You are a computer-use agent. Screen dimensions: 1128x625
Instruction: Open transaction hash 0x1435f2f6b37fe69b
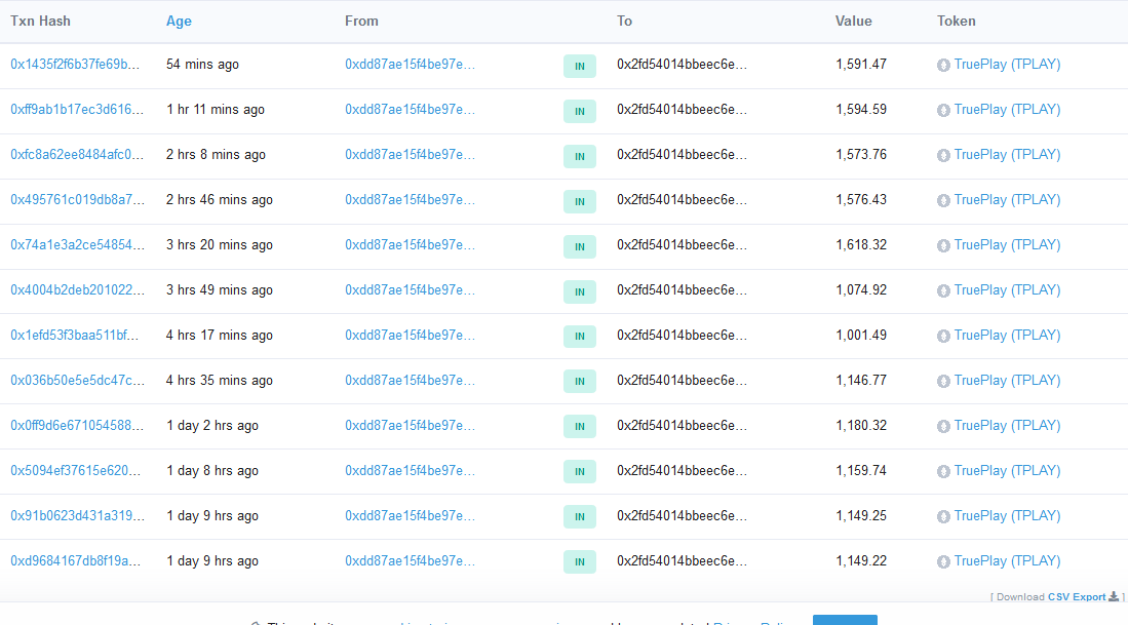75,64
